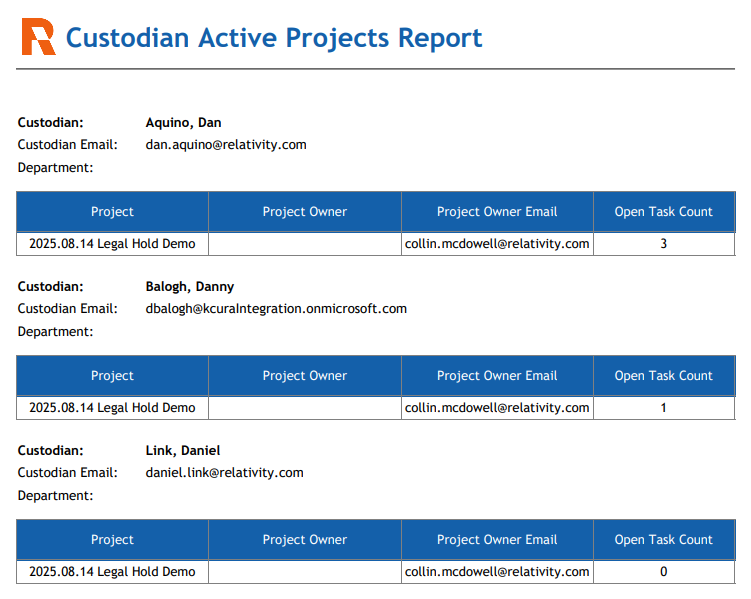Screen dimensions: 751x599
Task: Click Custodian label beside Link, Daniel
Action: [51, 451]
